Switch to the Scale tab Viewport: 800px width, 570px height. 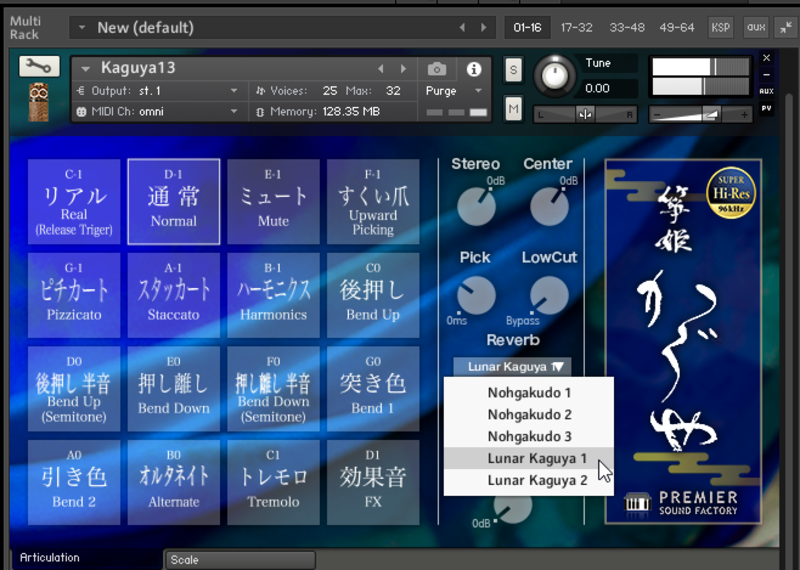(238, 560)
